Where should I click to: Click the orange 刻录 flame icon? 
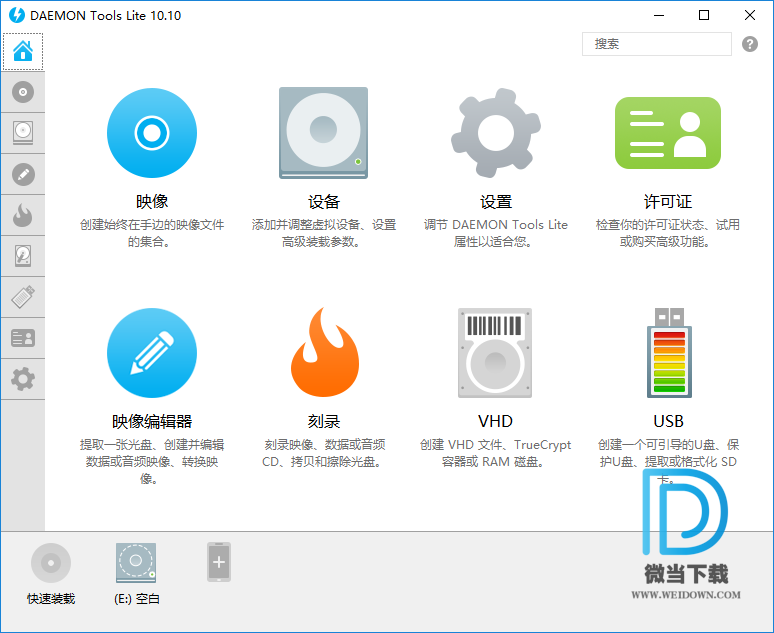pyautogui.click(x=324, y=352)
